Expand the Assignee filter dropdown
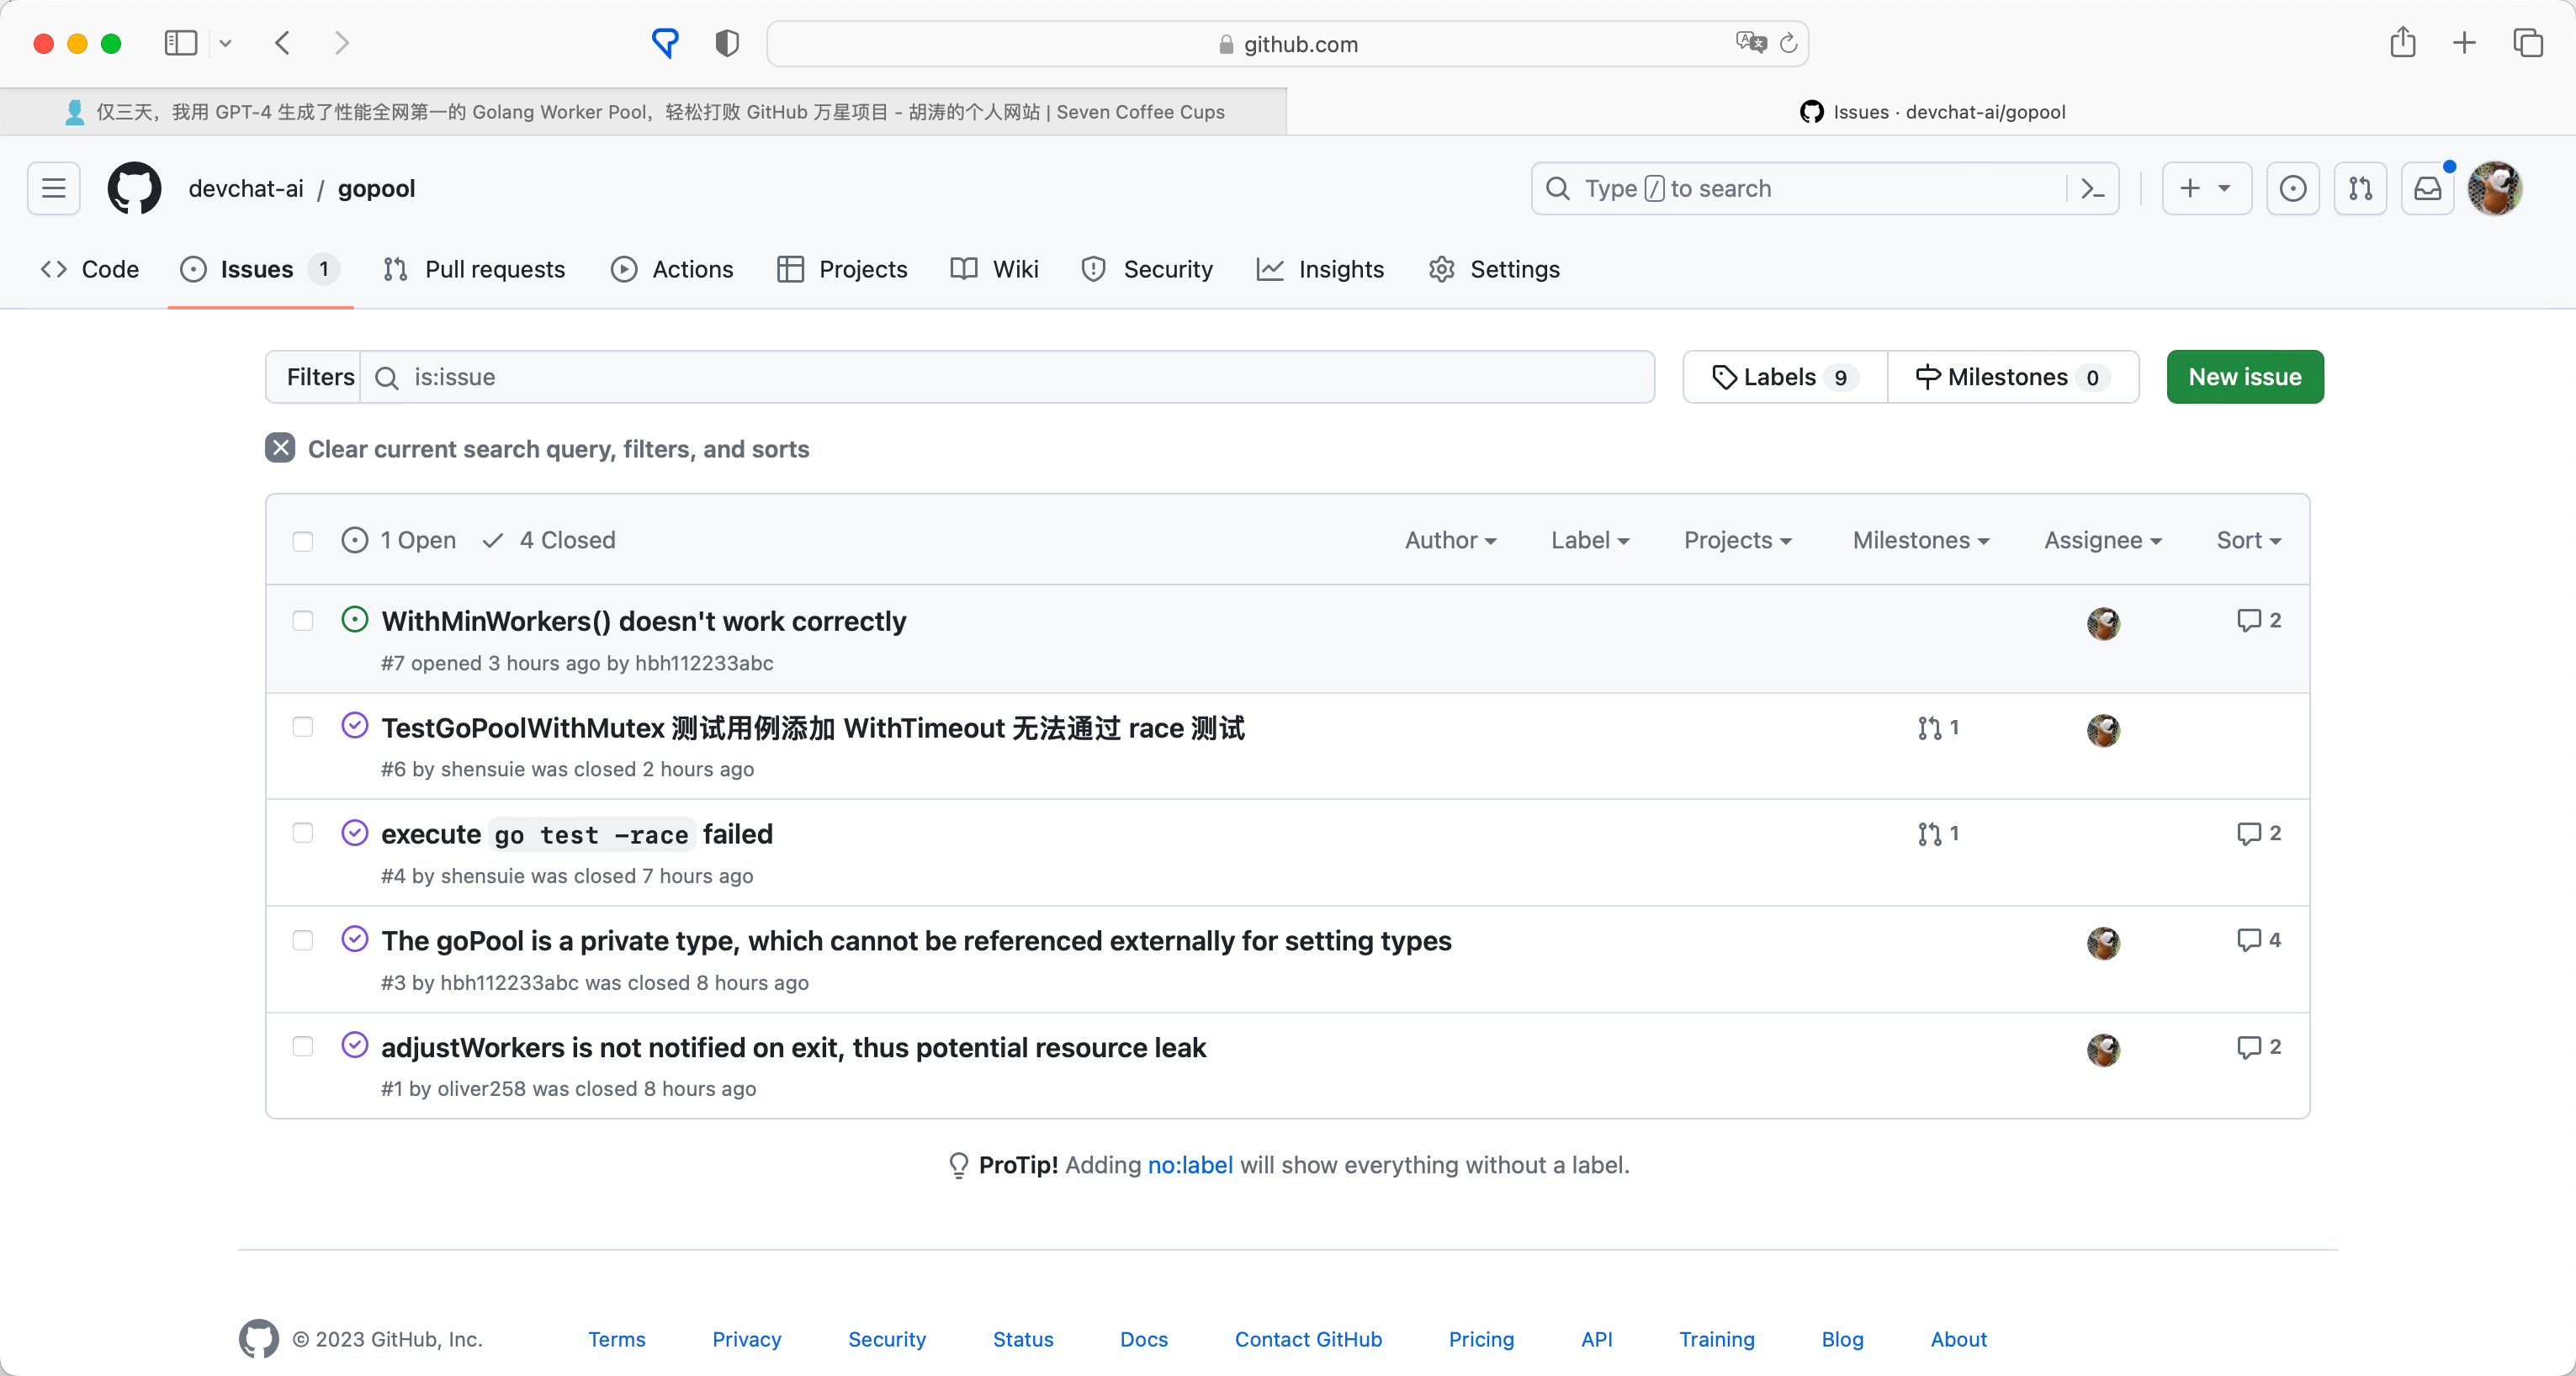Screen dimensions: 2576x1376 (x=2102, y=540)
